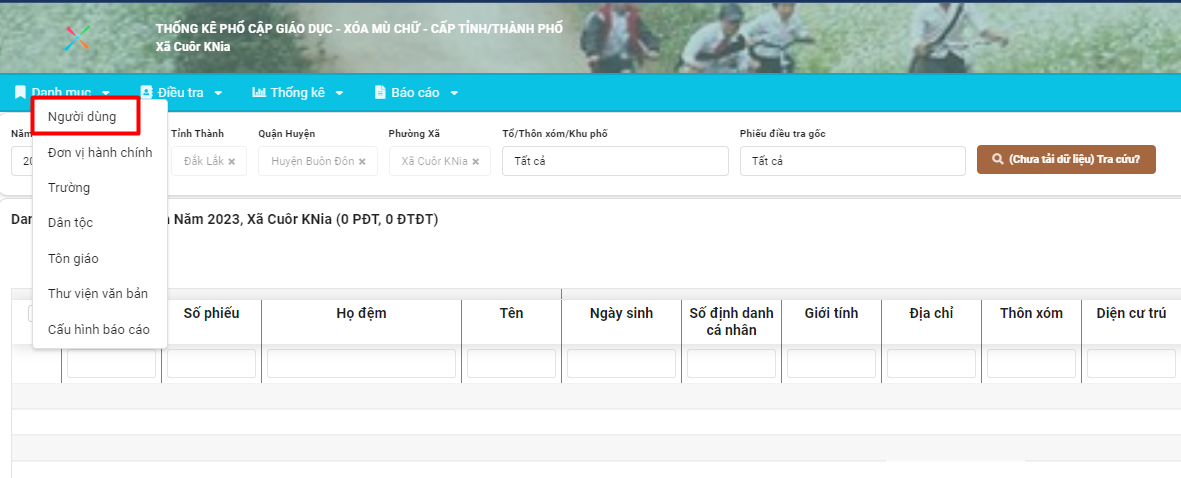Remove the Xã Cuôr KNia ward tag
The height and width of the screenshot is (478, 1181).
click(476, 161)
